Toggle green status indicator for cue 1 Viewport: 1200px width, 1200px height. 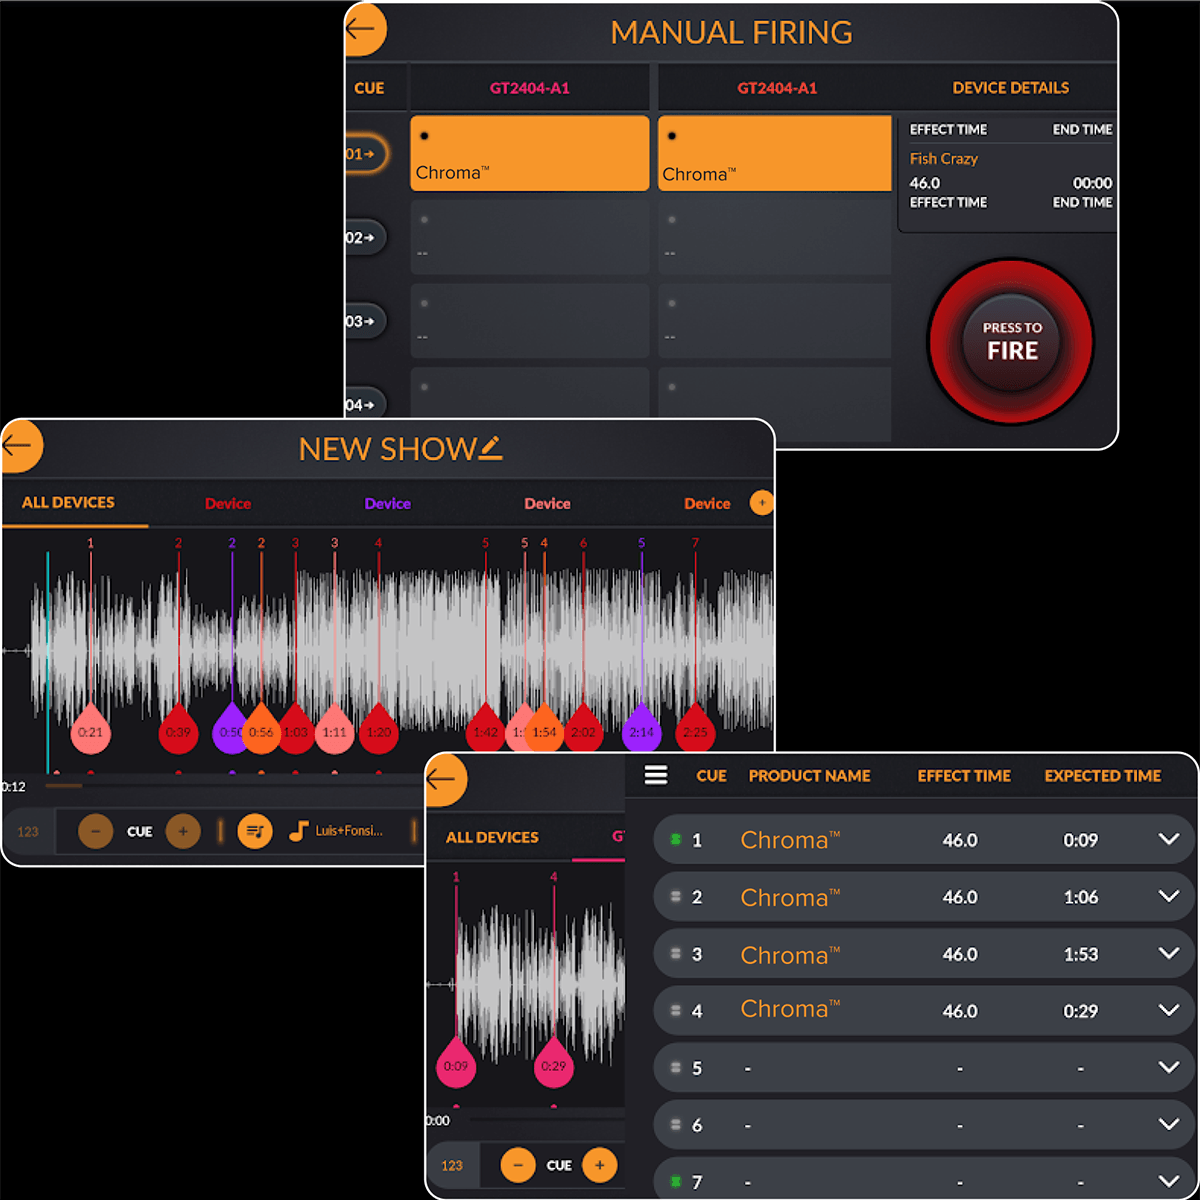point(675,840)
